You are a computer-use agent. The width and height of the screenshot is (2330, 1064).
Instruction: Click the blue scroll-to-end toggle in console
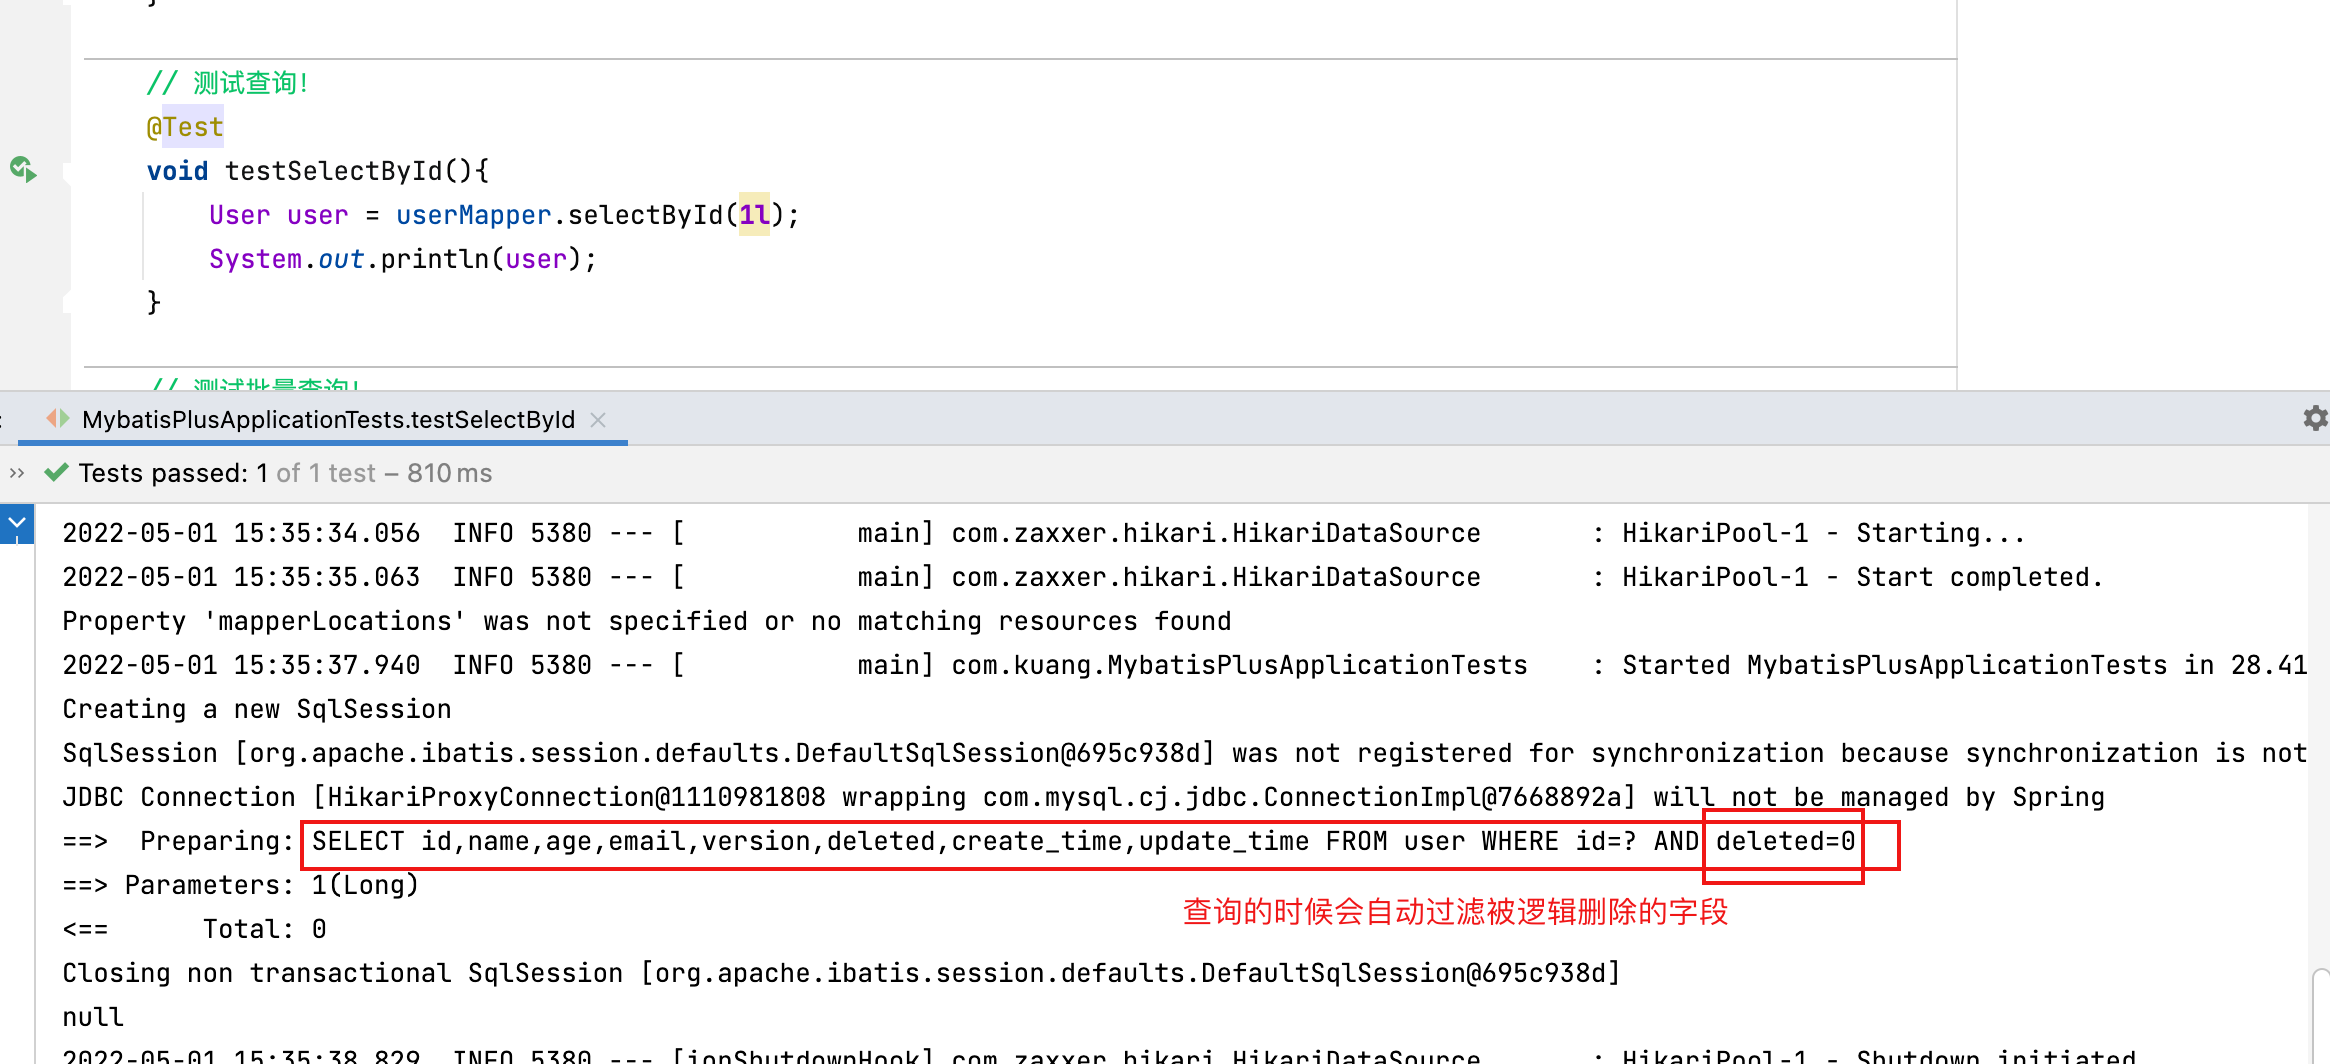pos(17,524)
